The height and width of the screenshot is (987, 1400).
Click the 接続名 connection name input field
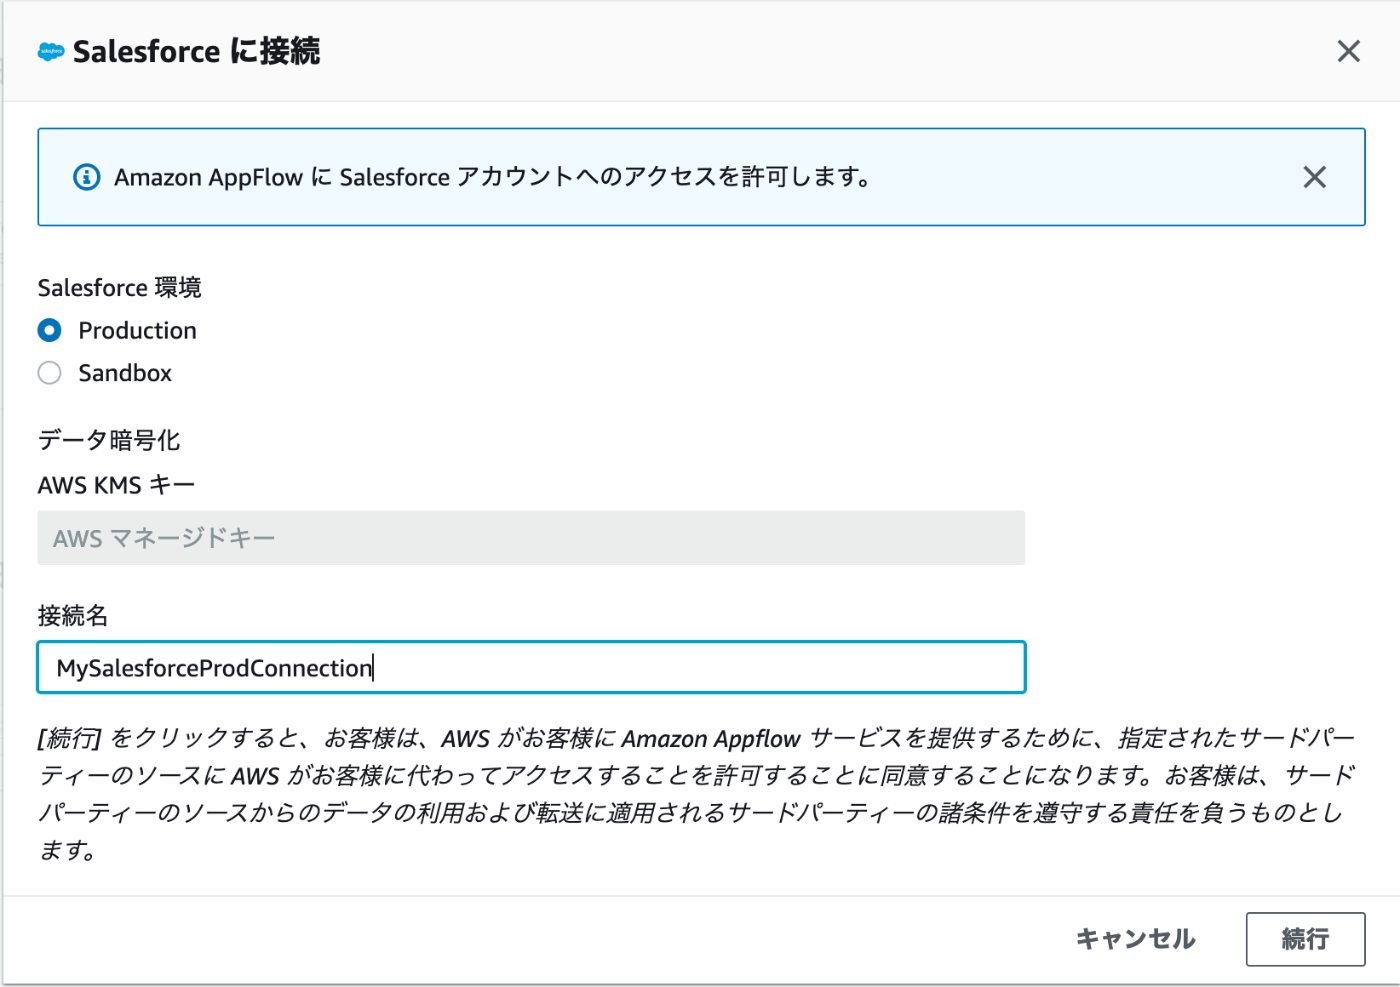point(531,667)
